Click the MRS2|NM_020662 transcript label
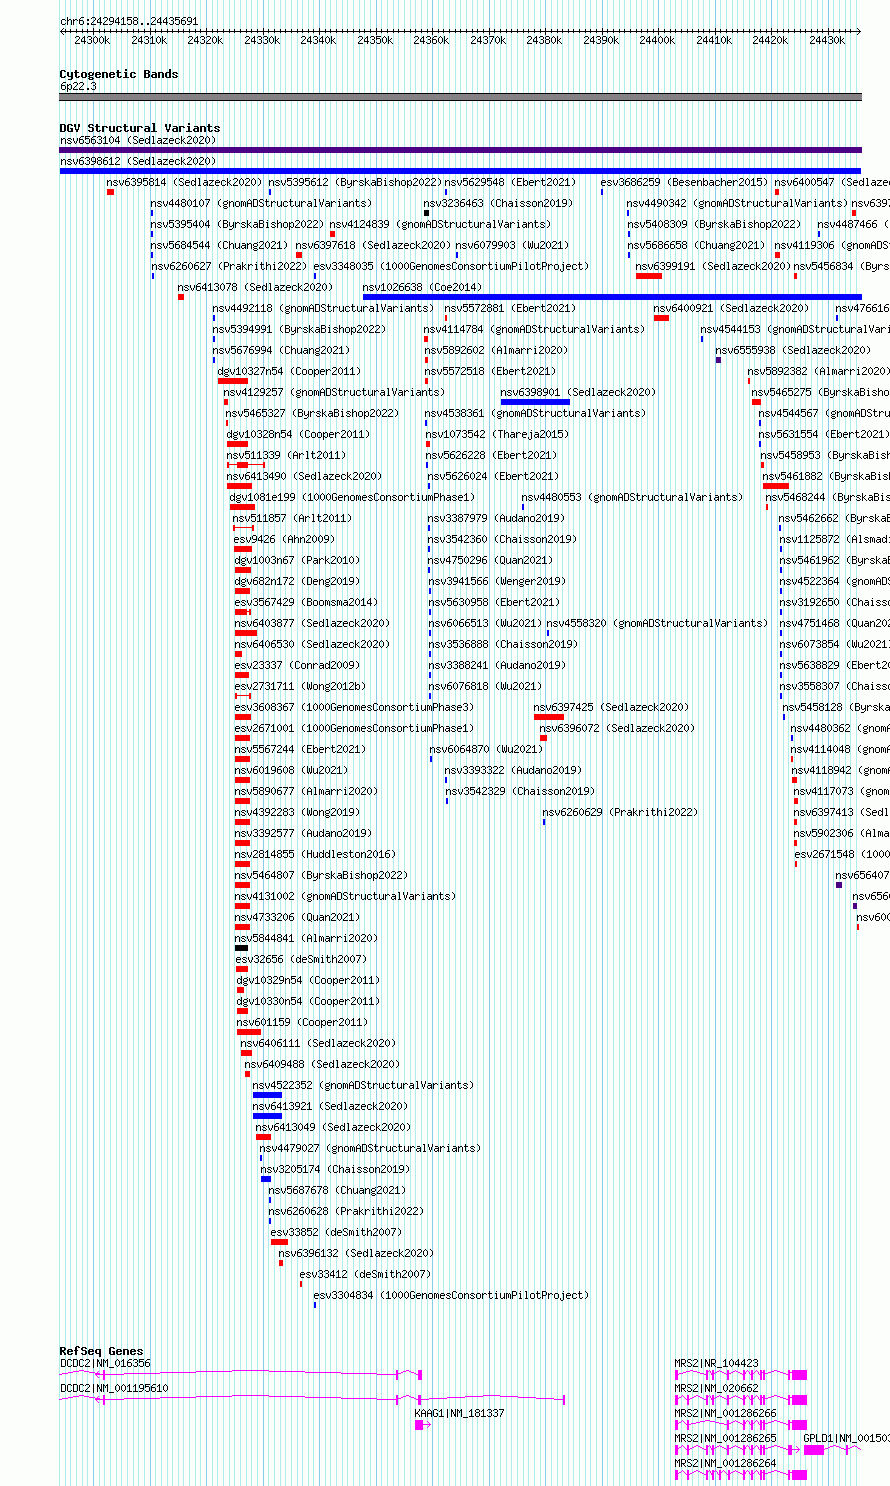 tap(716, 1388)
